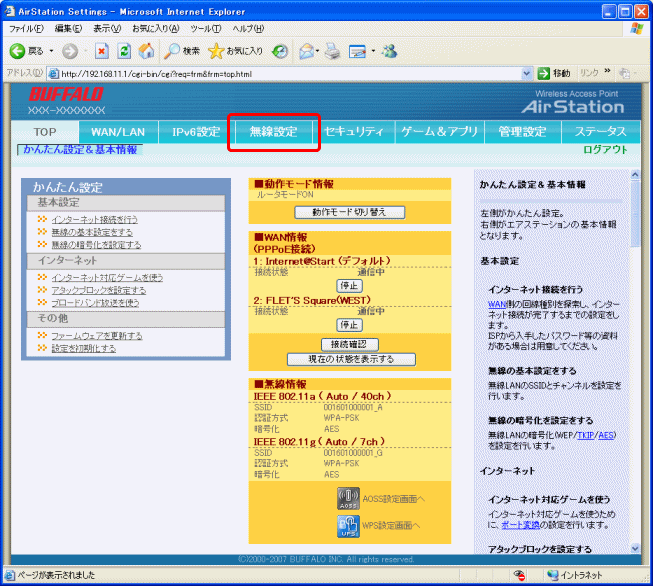Image resolution: width=653 pixels, height=586 pixels.
Task: Open インターネット対応ゲームを使う link
Action: [107, 277]
